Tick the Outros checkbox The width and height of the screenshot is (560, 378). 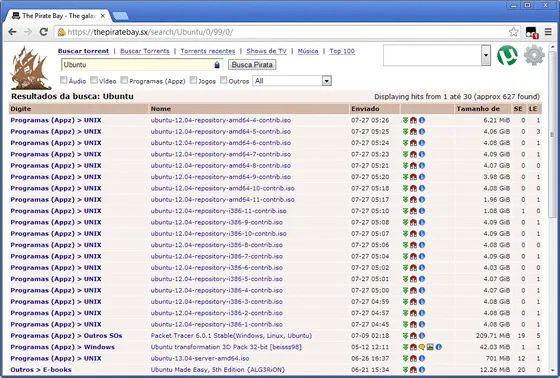click(224, 80)
